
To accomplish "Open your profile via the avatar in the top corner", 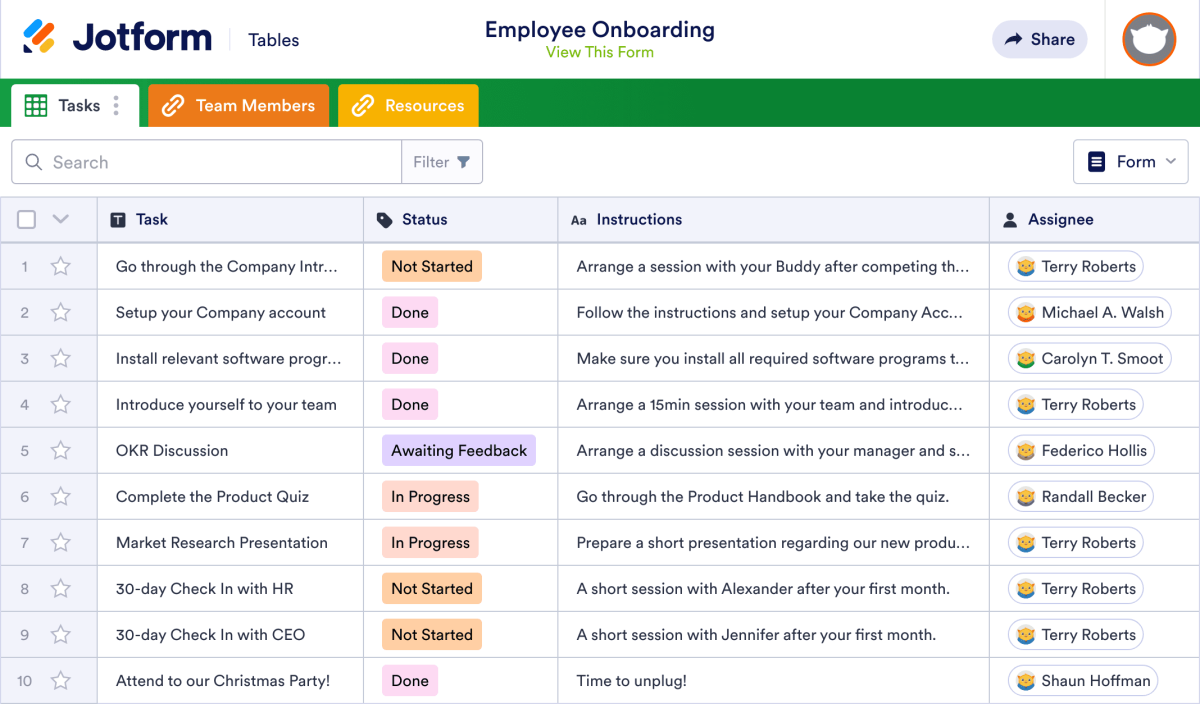I will tap(1149, 40).
